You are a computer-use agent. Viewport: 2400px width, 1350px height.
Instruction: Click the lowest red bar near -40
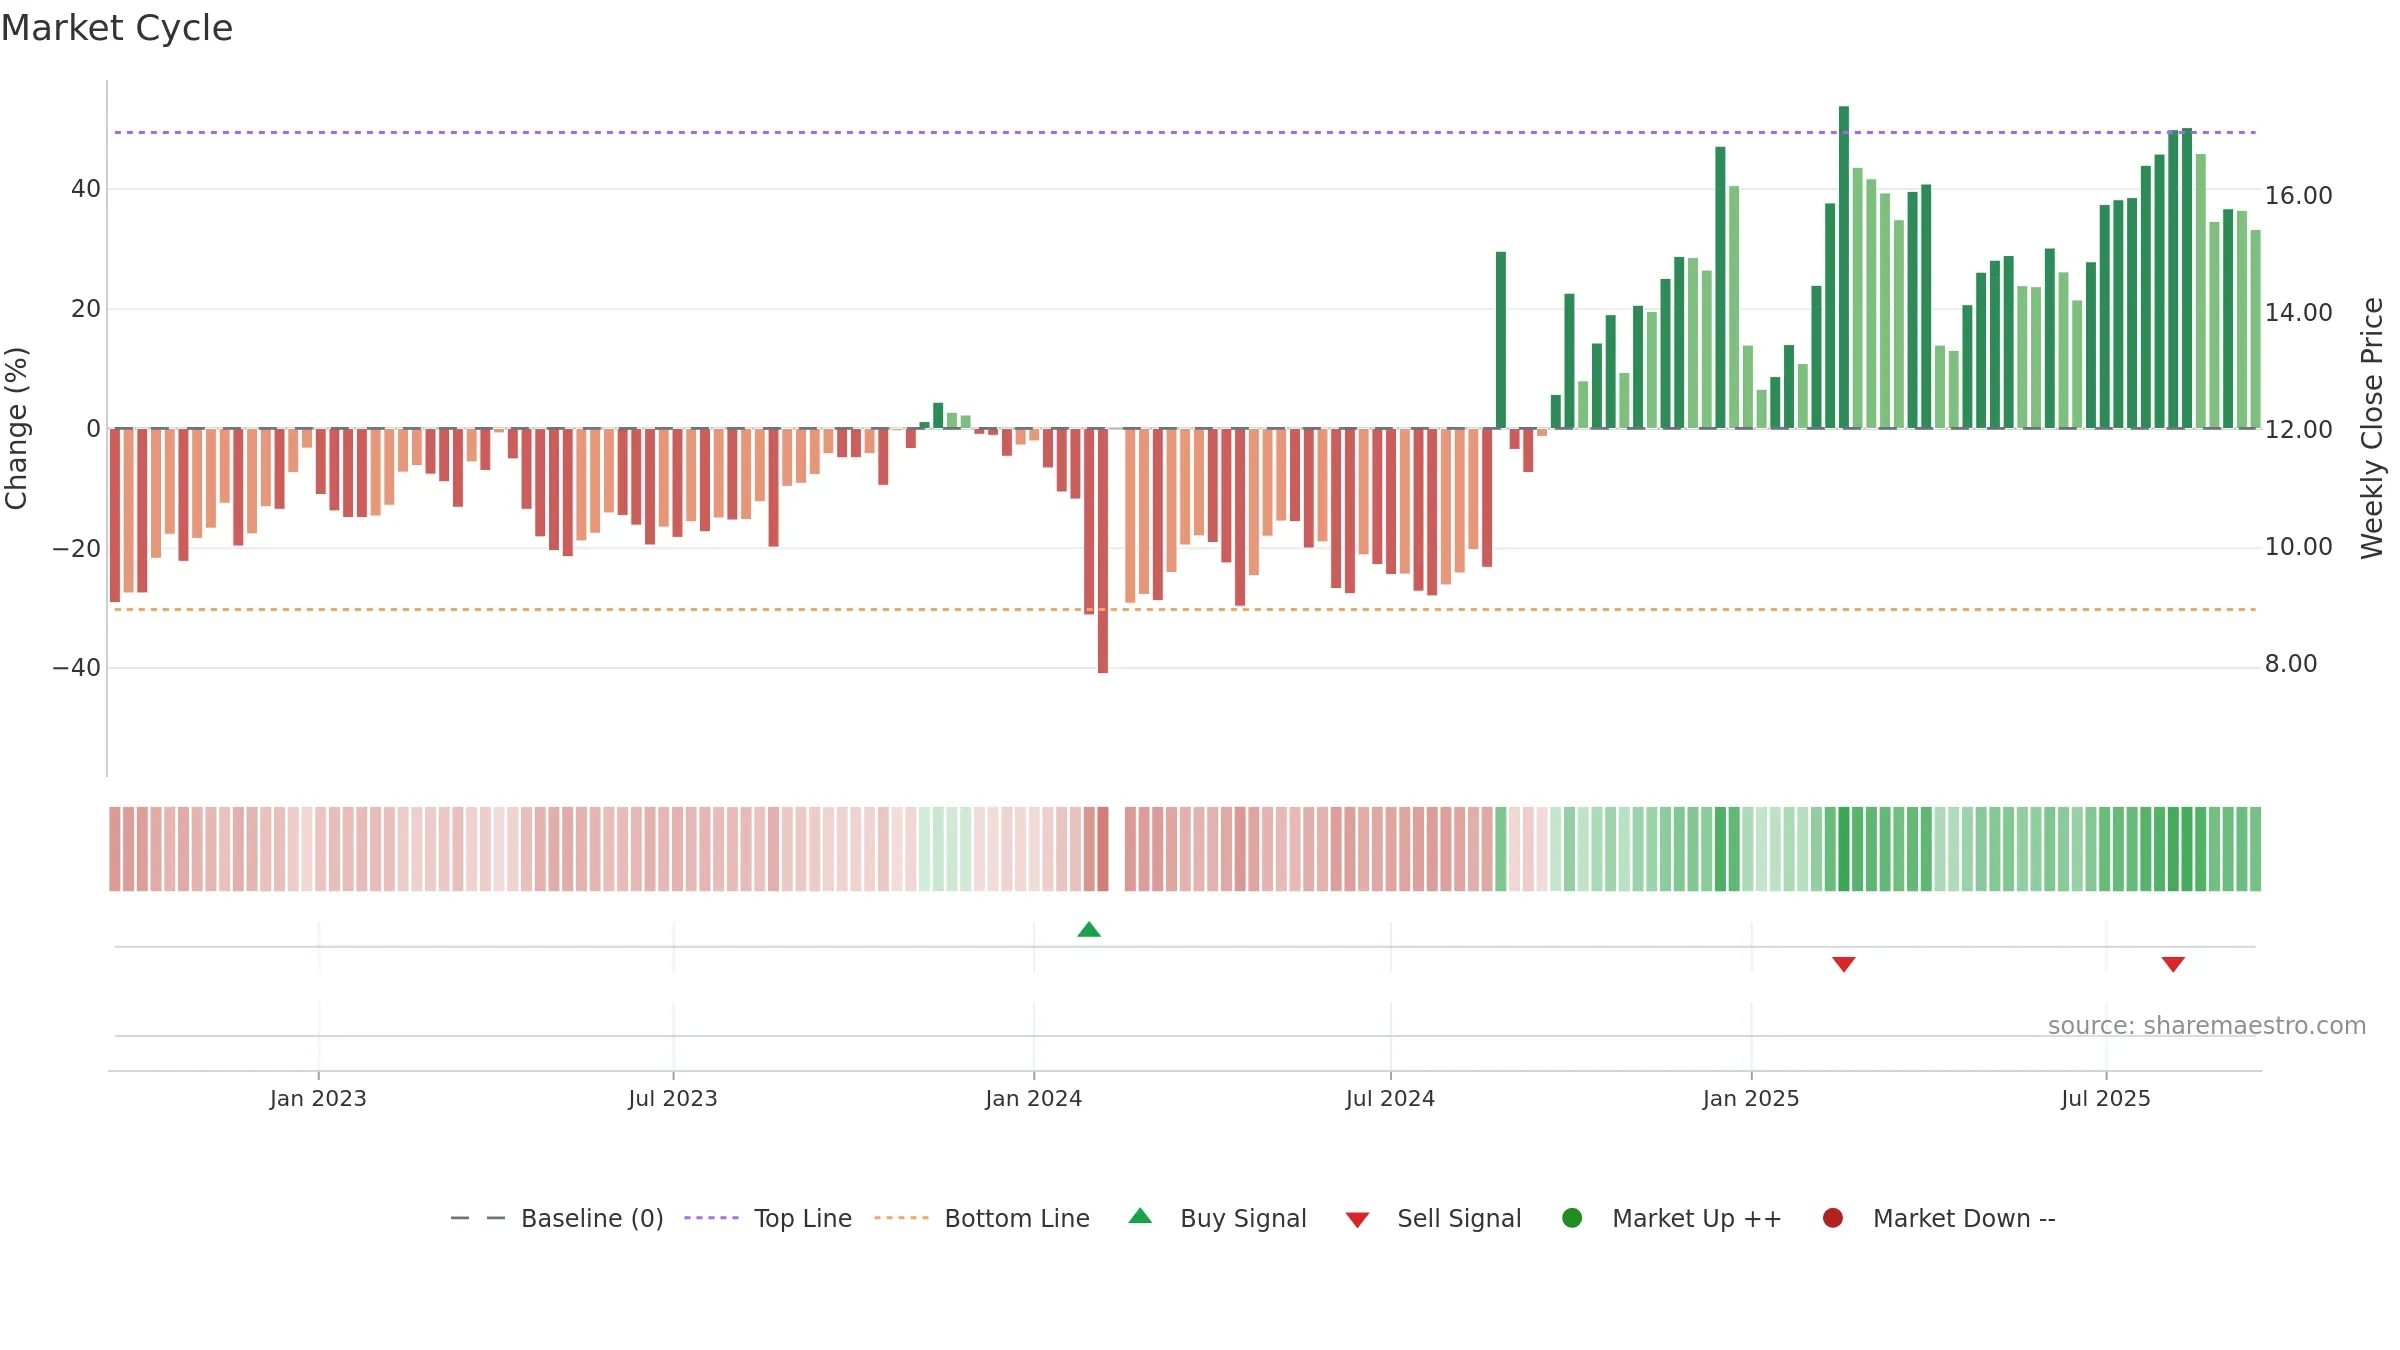[1103, 551]
